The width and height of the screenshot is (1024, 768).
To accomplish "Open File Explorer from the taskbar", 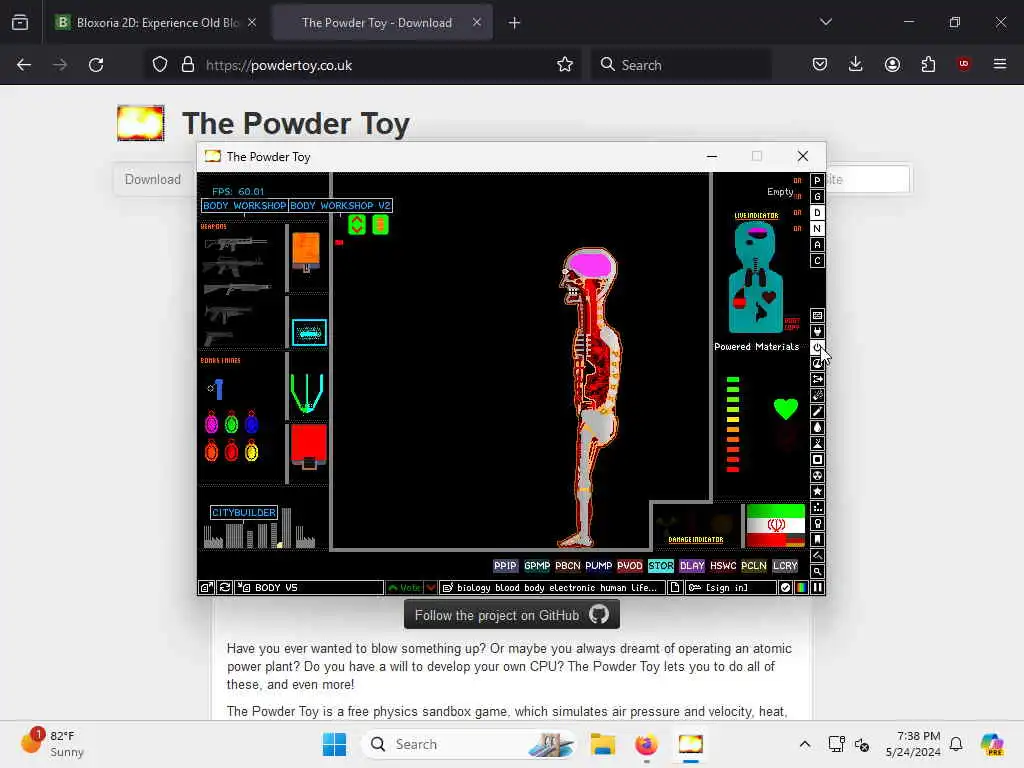I will click(602, 744).
